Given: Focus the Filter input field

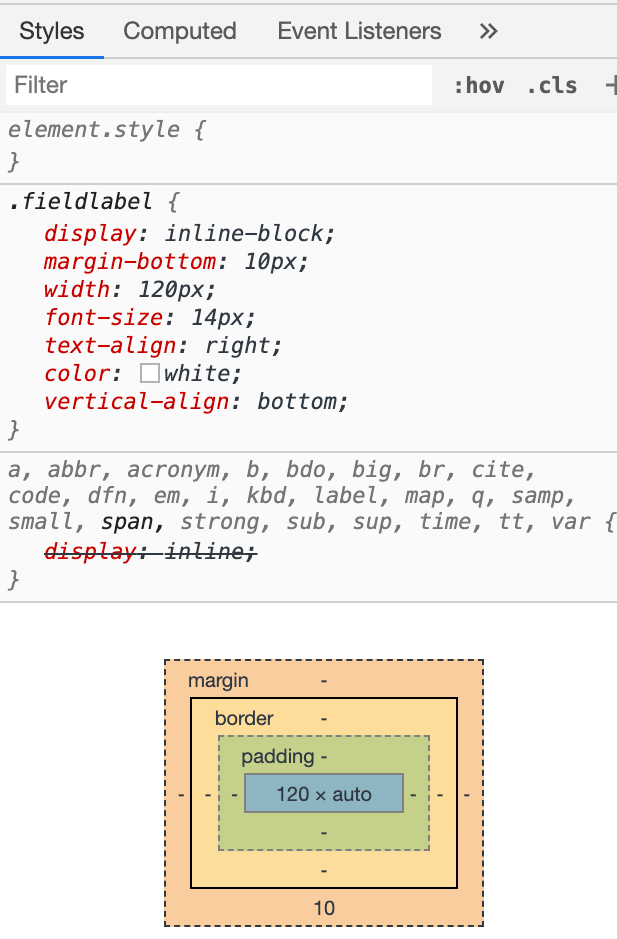Looking at the screenshot, I should coord(219,85).
